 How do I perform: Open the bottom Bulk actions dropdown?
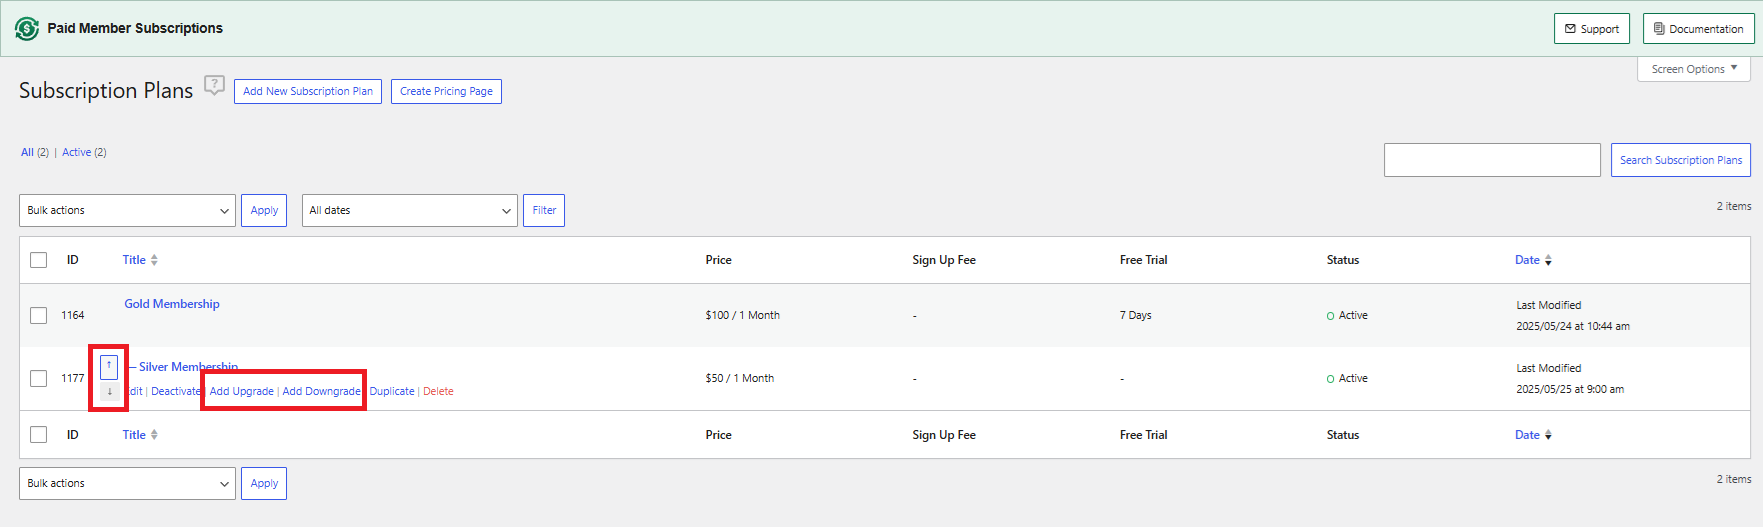click(x=127, y=484)
